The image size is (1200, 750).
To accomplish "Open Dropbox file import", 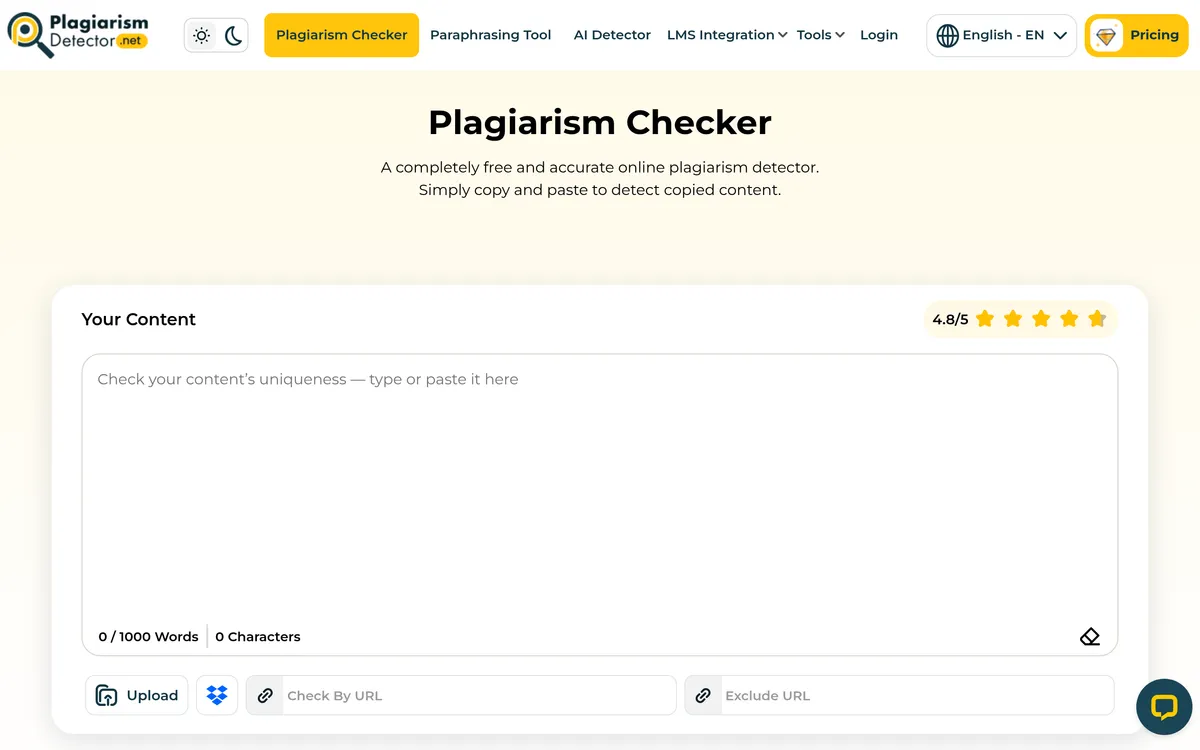I will coord(217,695).
